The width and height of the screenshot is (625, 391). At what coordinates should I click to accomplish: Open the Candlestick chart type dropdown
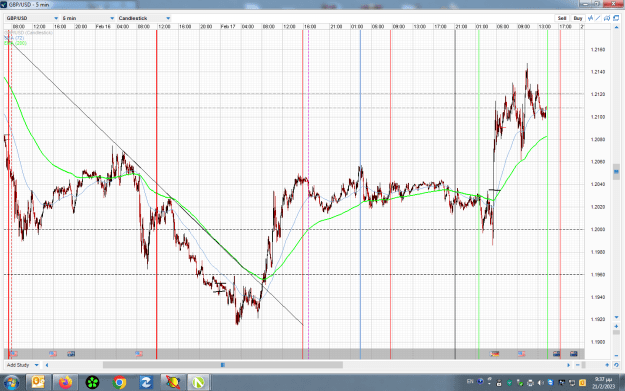click(x=144, y=18)
